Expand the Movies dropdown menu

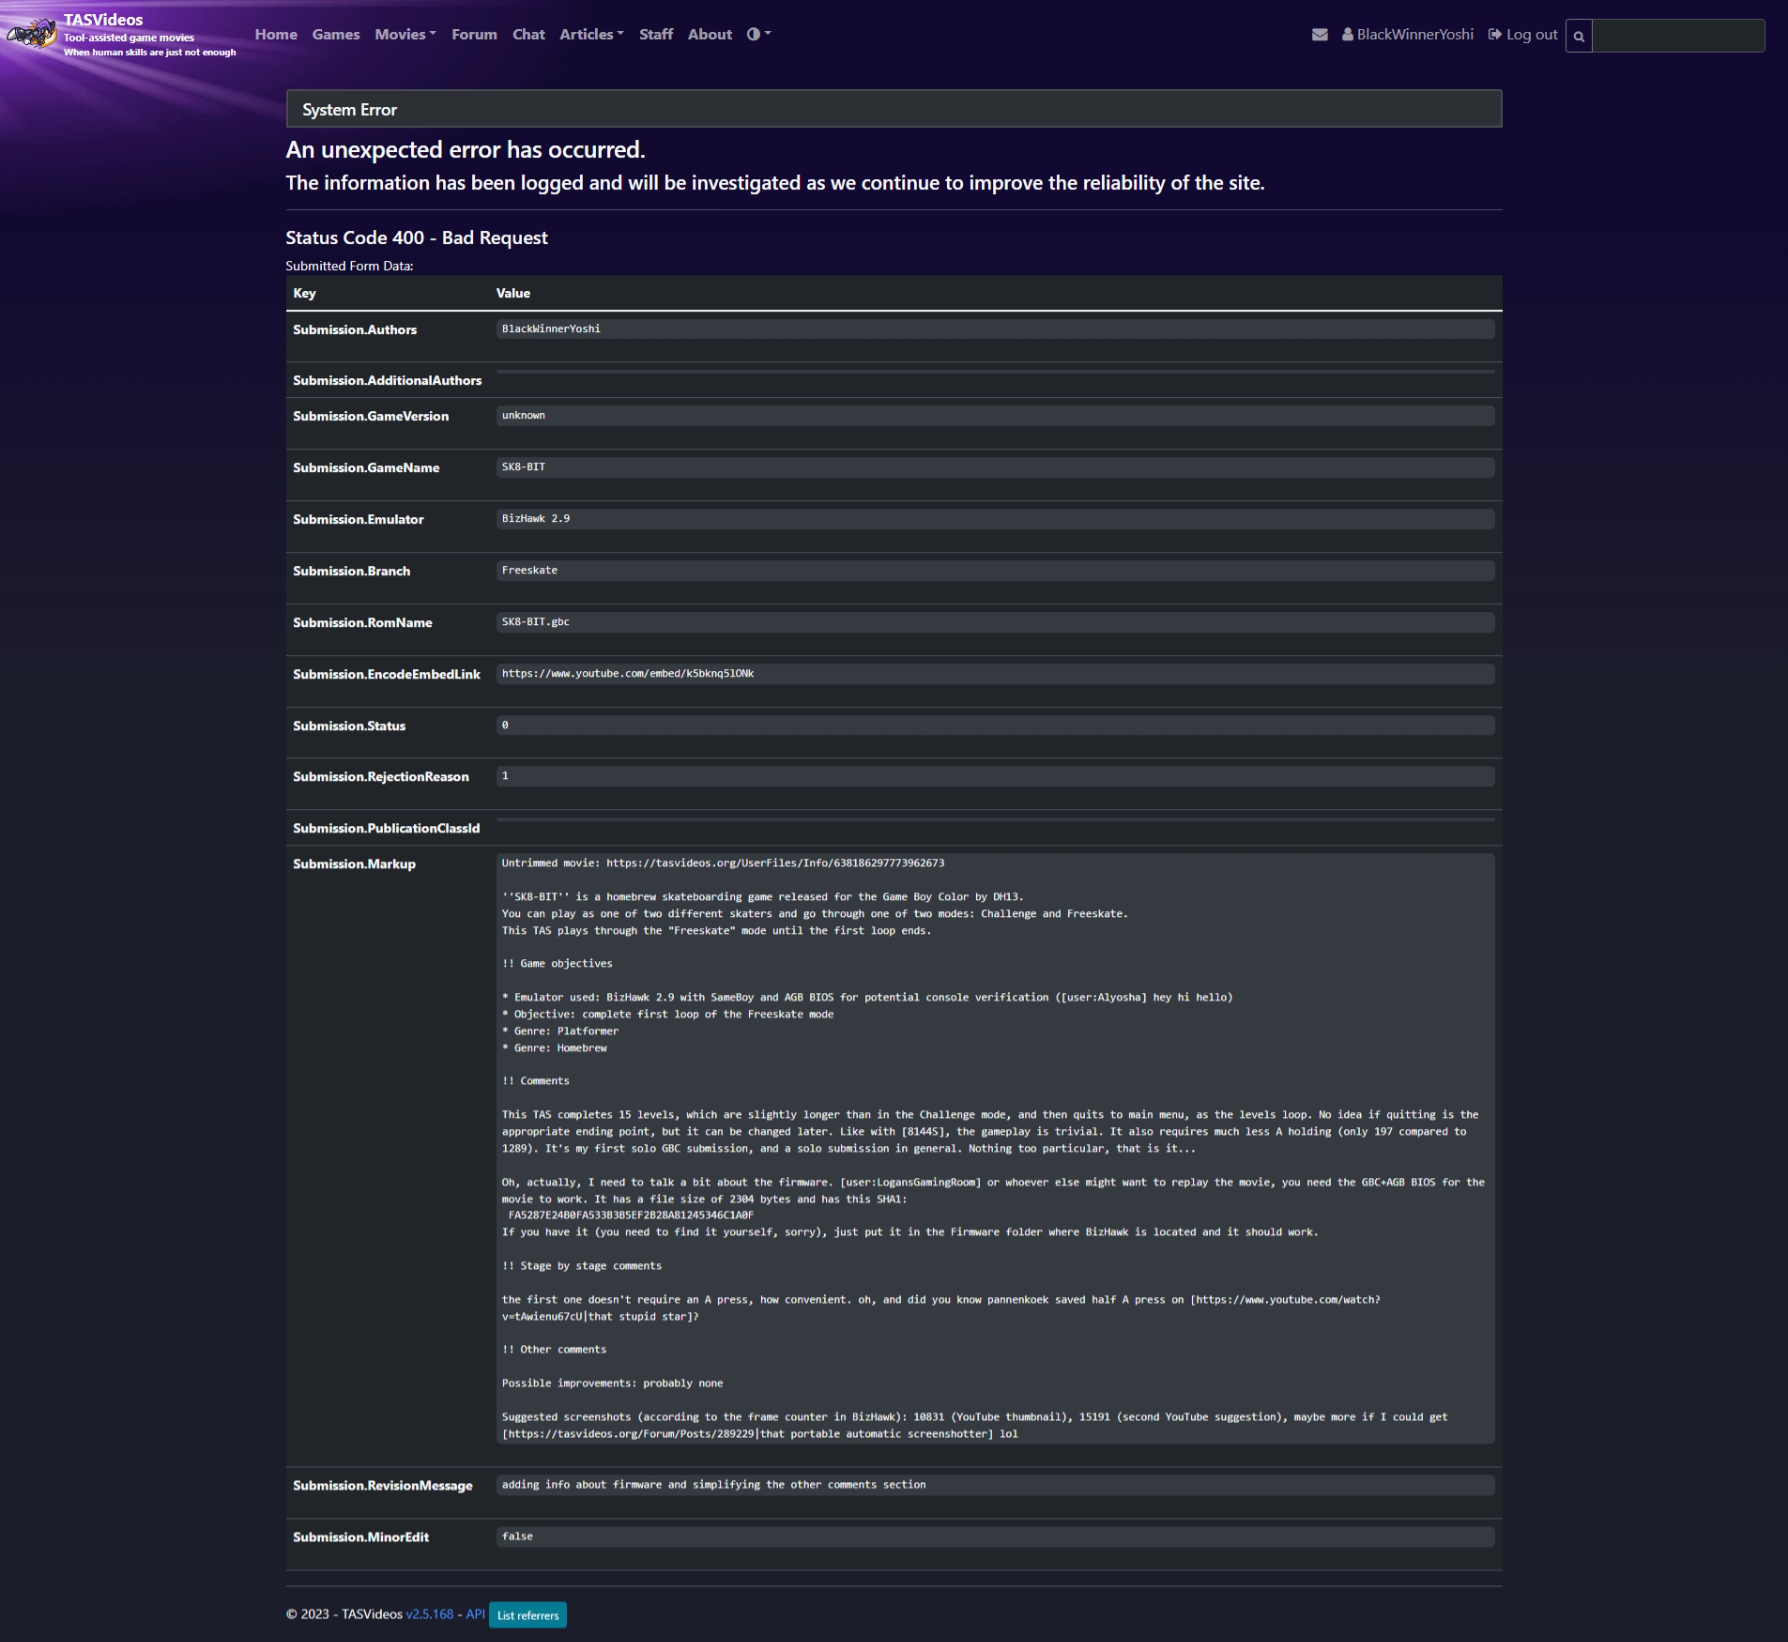(405, 34)
